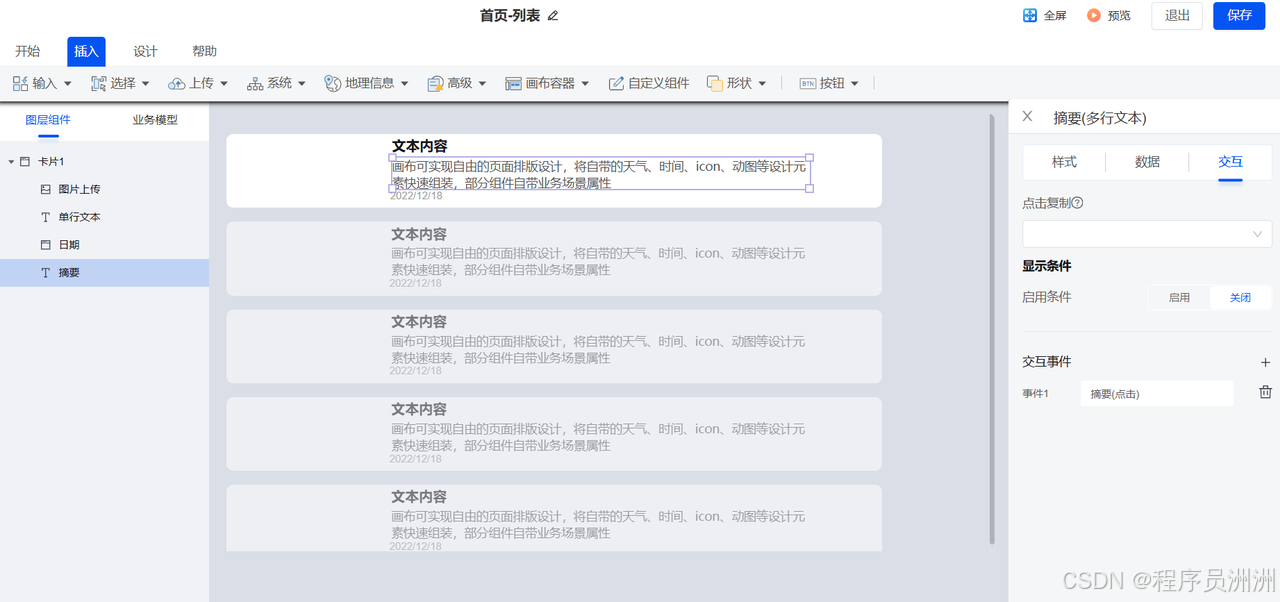Delete 事件1 using the trash icon

pos(1265,393)
